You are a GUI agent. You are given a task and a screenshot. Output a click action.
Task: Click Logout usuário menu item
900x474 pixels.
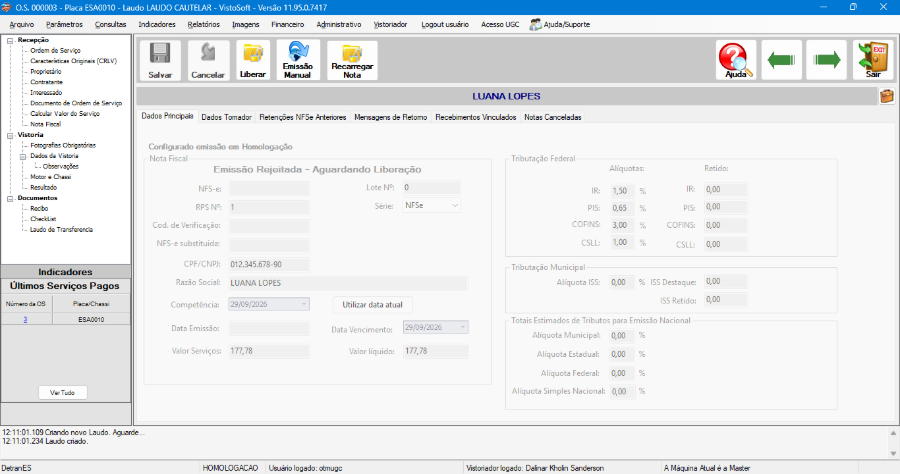445,25
